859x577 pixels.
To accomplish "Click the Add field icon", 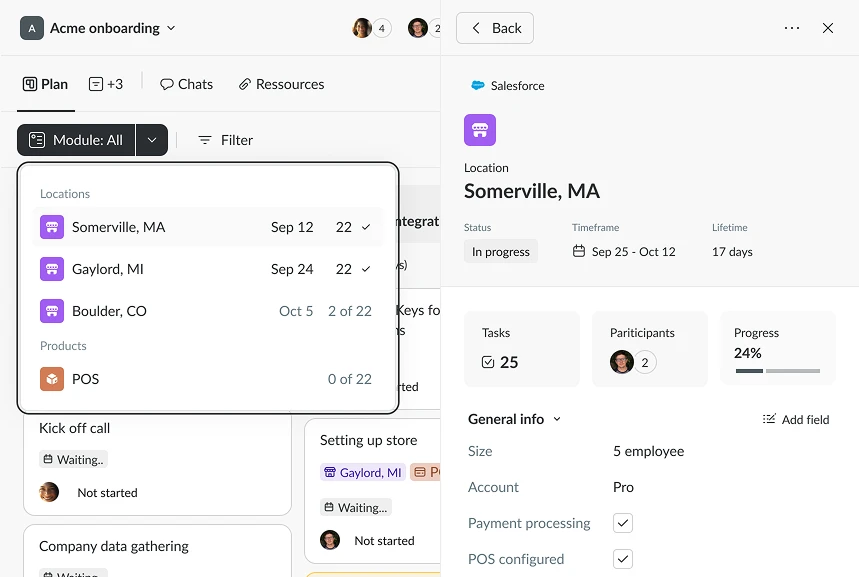I will 769,420.
